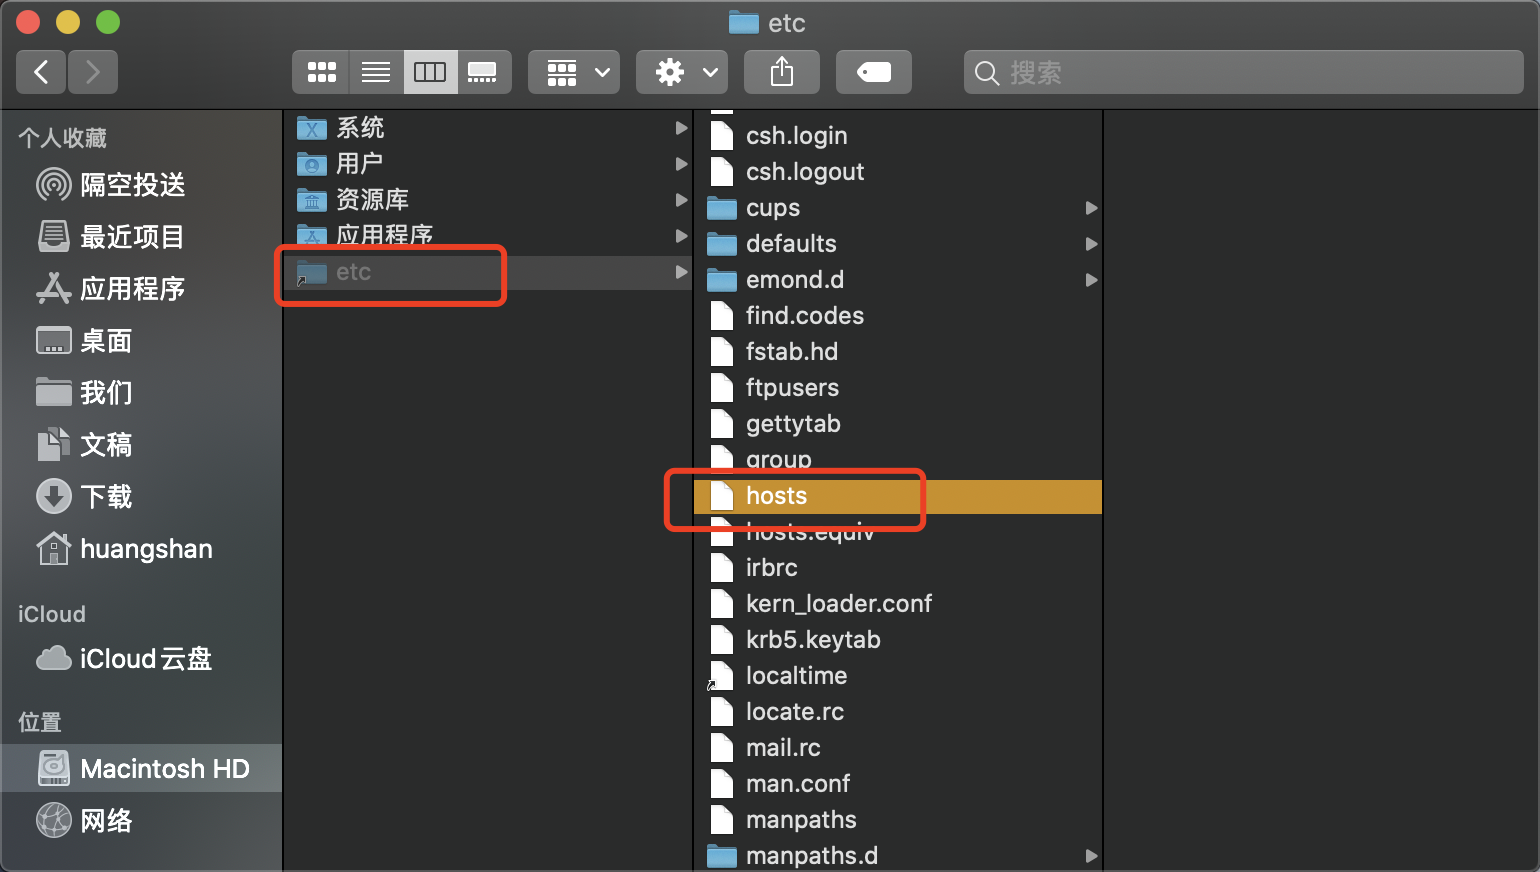Select the man.conf file

(x=898, y=784)
